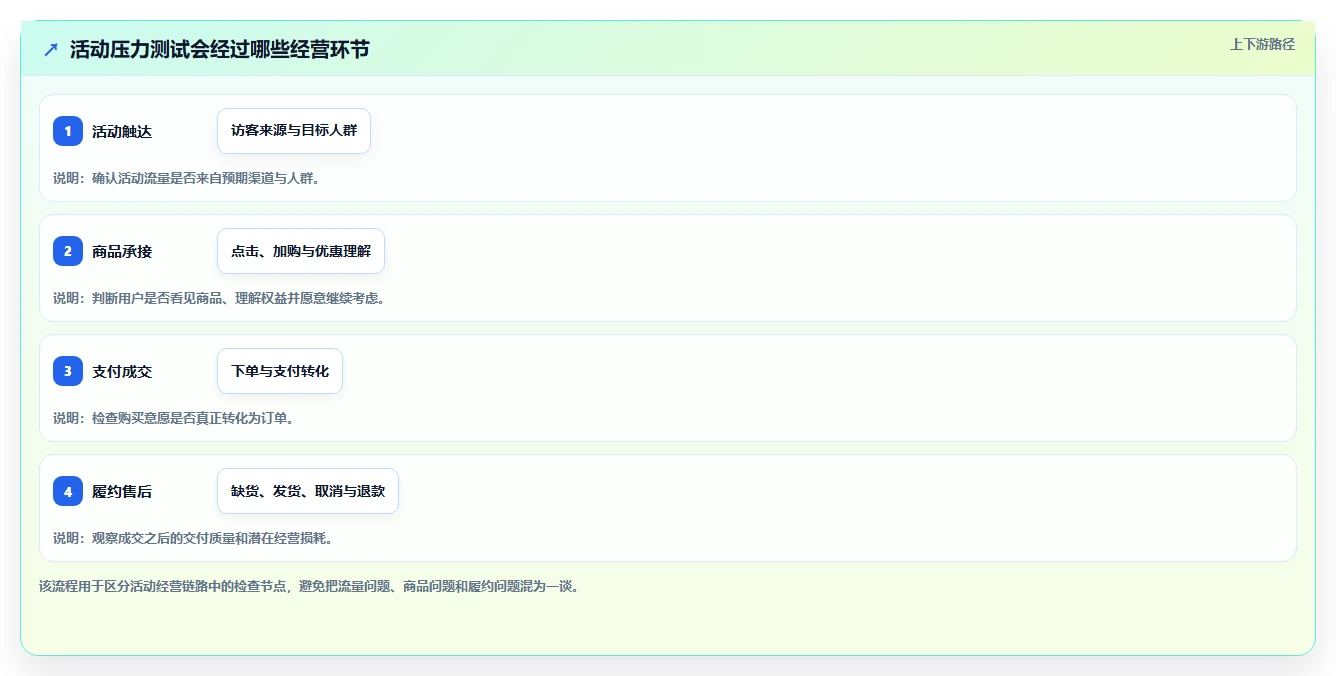The width and height of the screenshot is (1336, 676).
Task: Open the 上下游路径 label in header
Action: (x=1262, y=44)
